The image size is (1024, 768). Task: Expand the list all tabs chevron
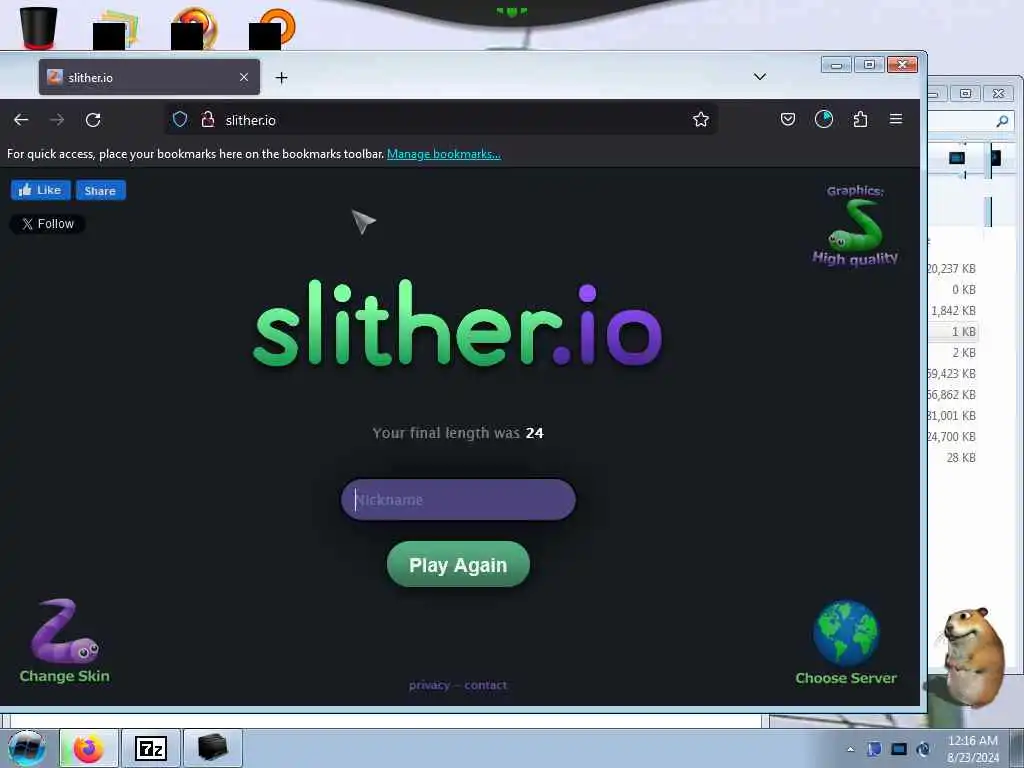(x=760, y=77)
